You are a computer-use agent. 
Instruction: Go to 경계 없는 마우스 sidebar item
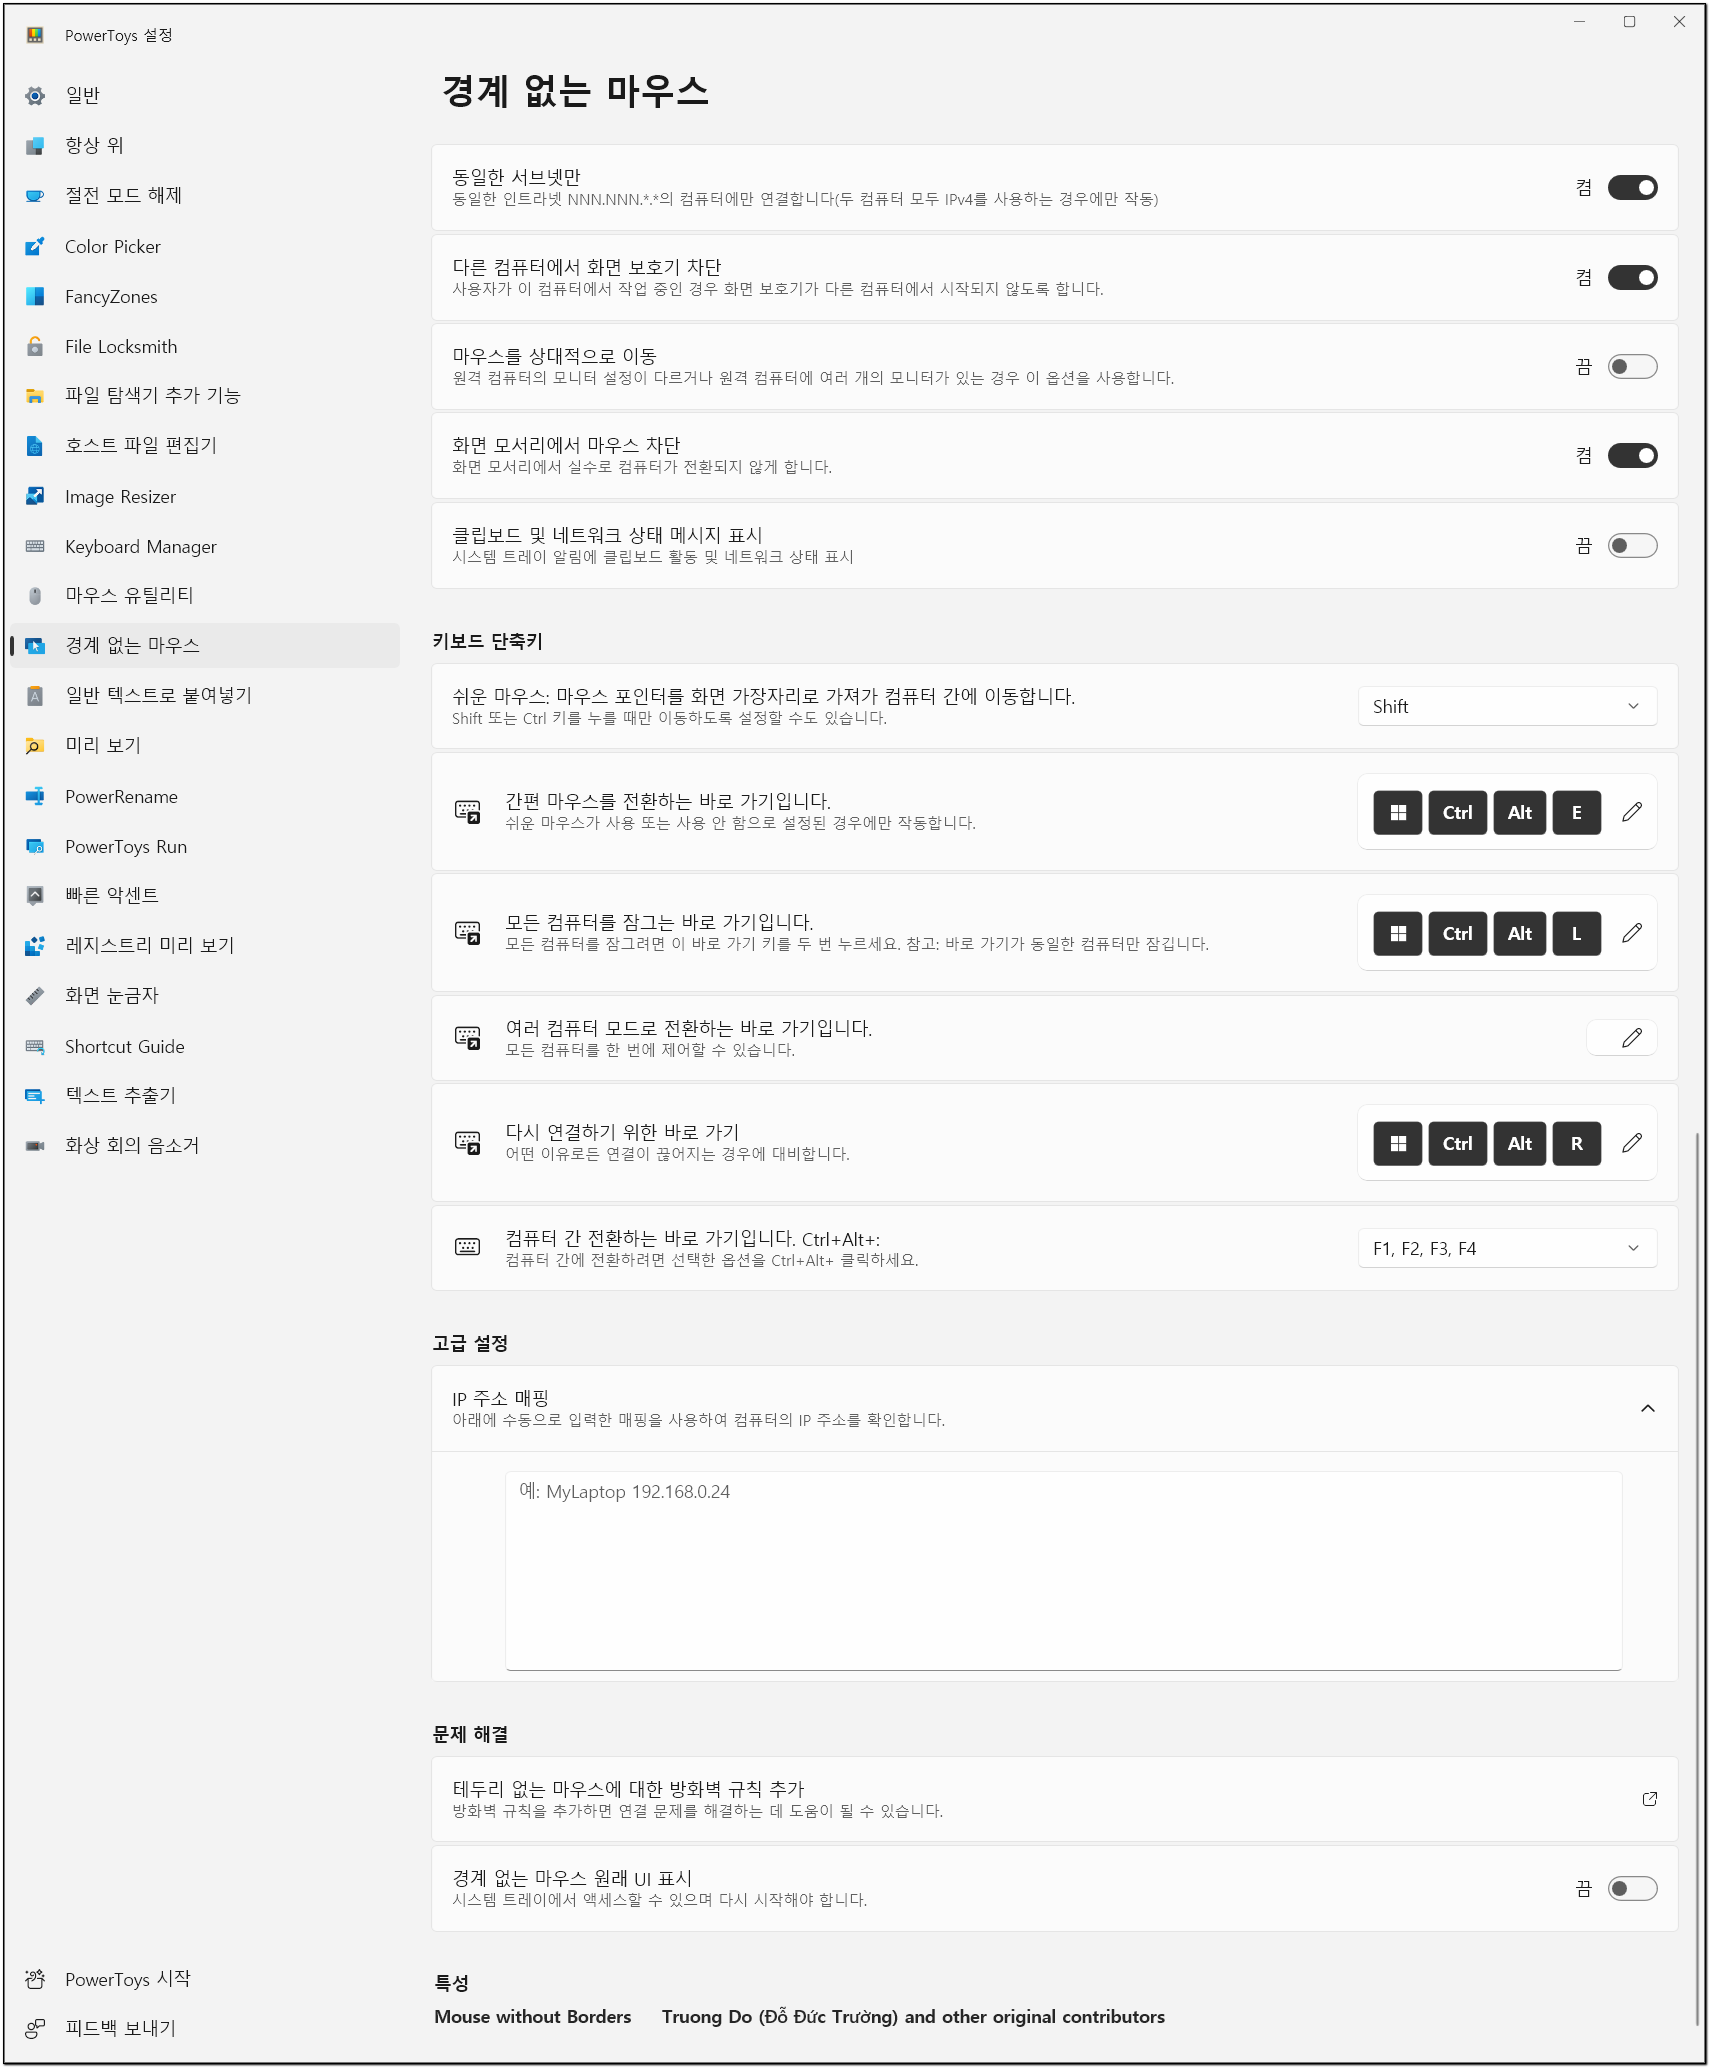[x=205, y=646]
